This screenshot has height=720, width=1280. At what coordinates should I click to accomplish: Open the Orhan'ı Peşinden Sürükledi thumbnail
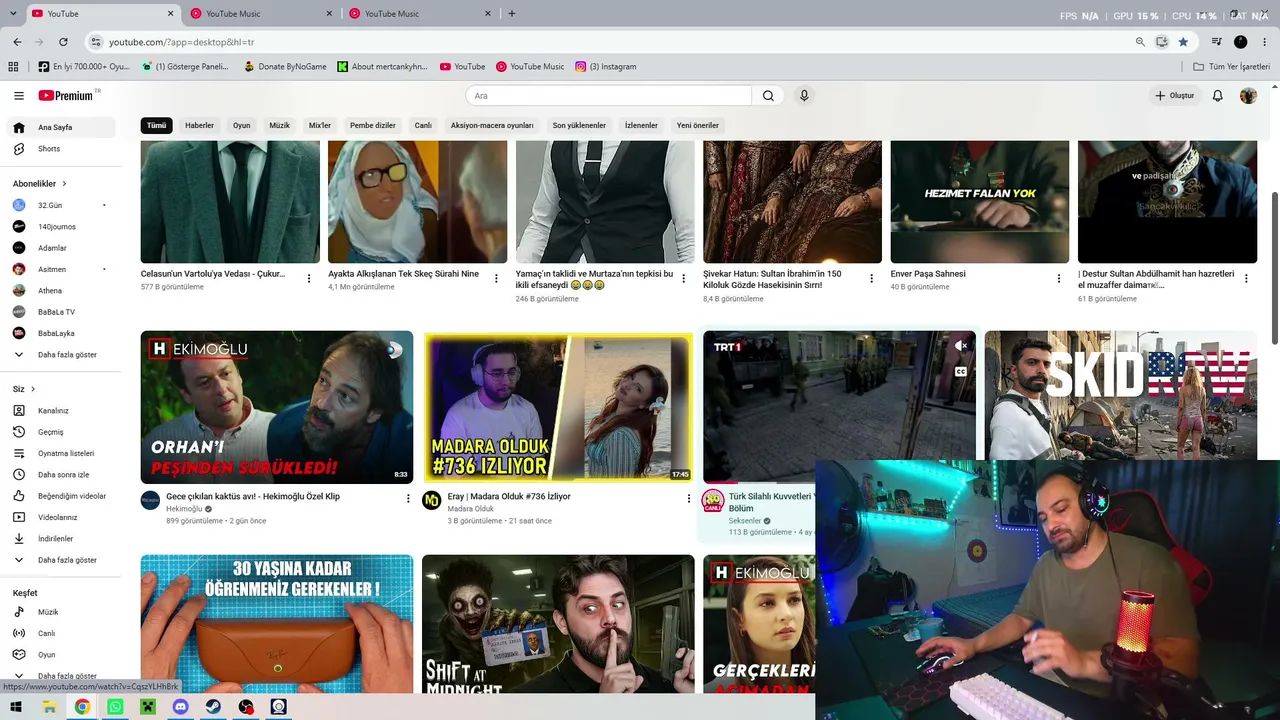click(x=277, y=407)
